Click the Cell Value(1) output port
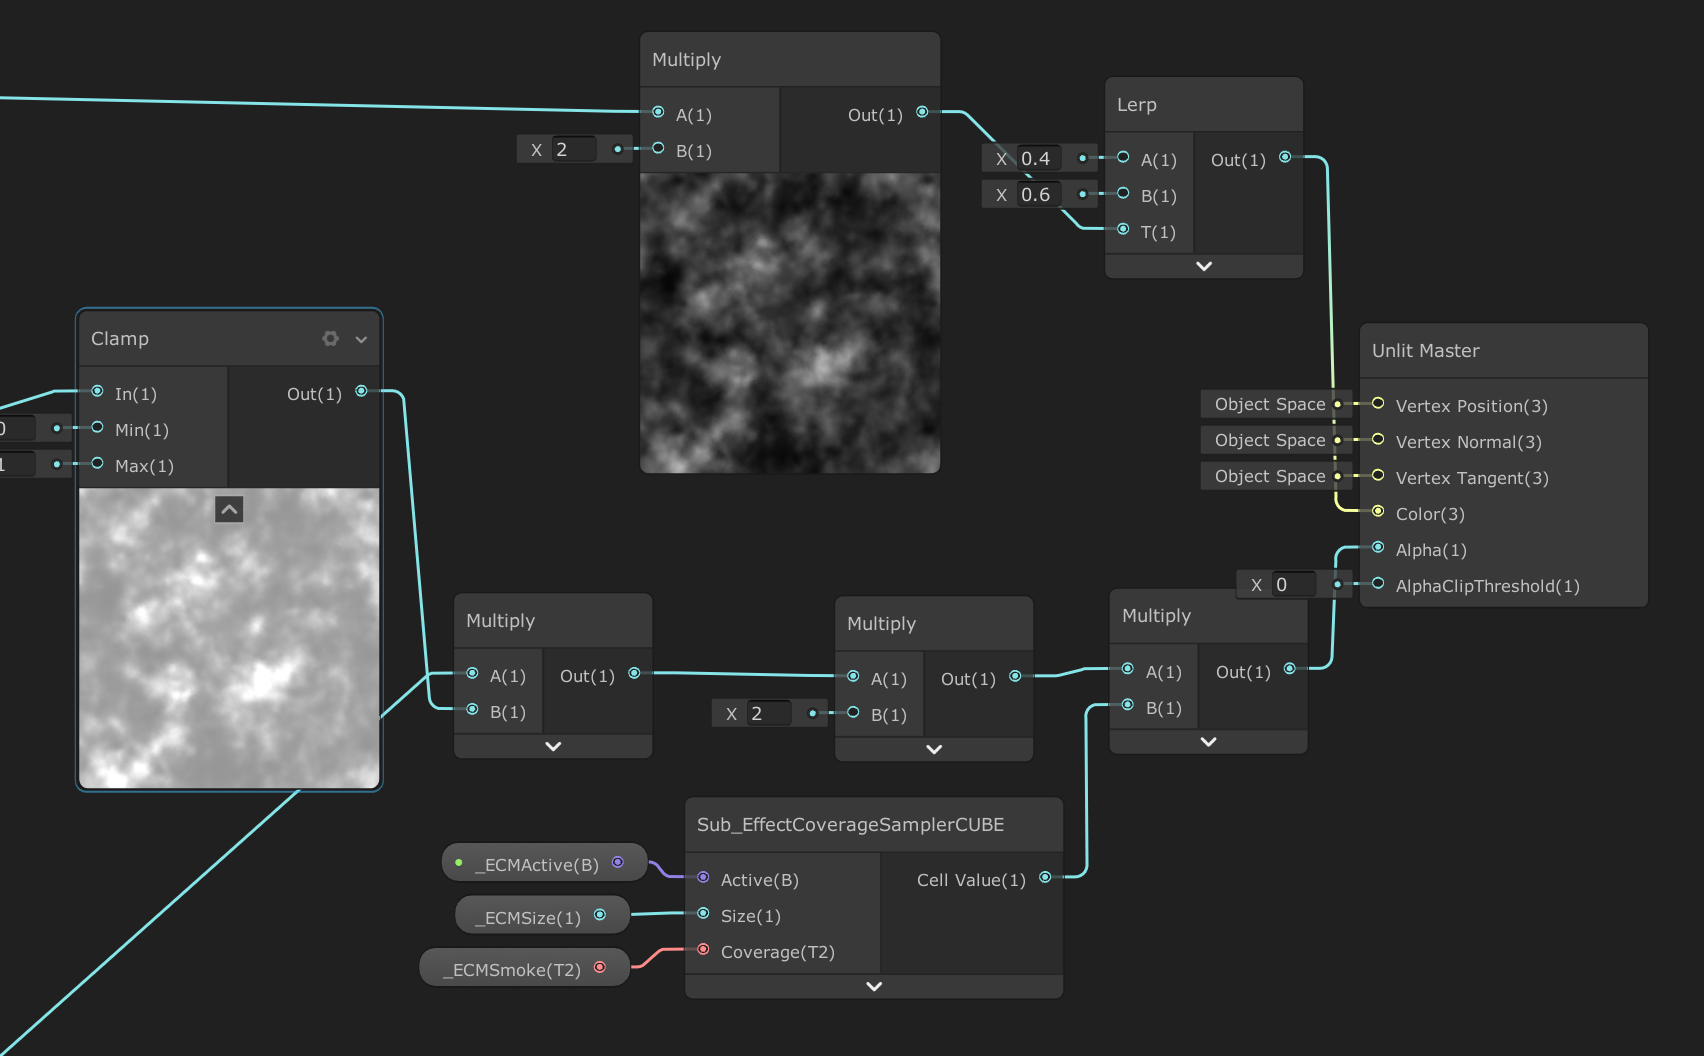 coord(1044,876)
